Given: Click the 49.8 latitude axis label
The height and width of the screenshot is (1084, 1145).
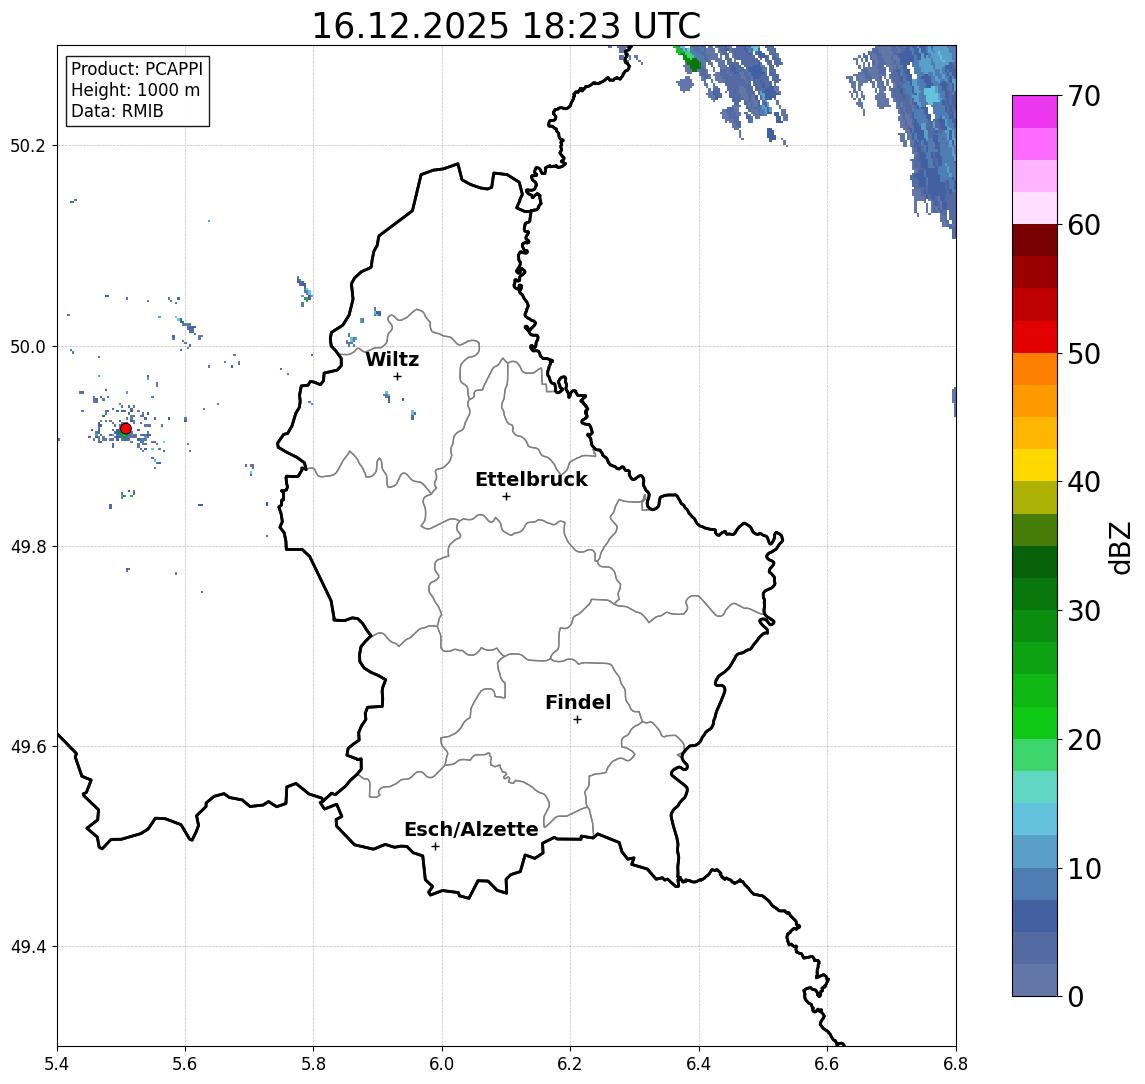Looking at the screenshot, I should click(x=28, y=546).
